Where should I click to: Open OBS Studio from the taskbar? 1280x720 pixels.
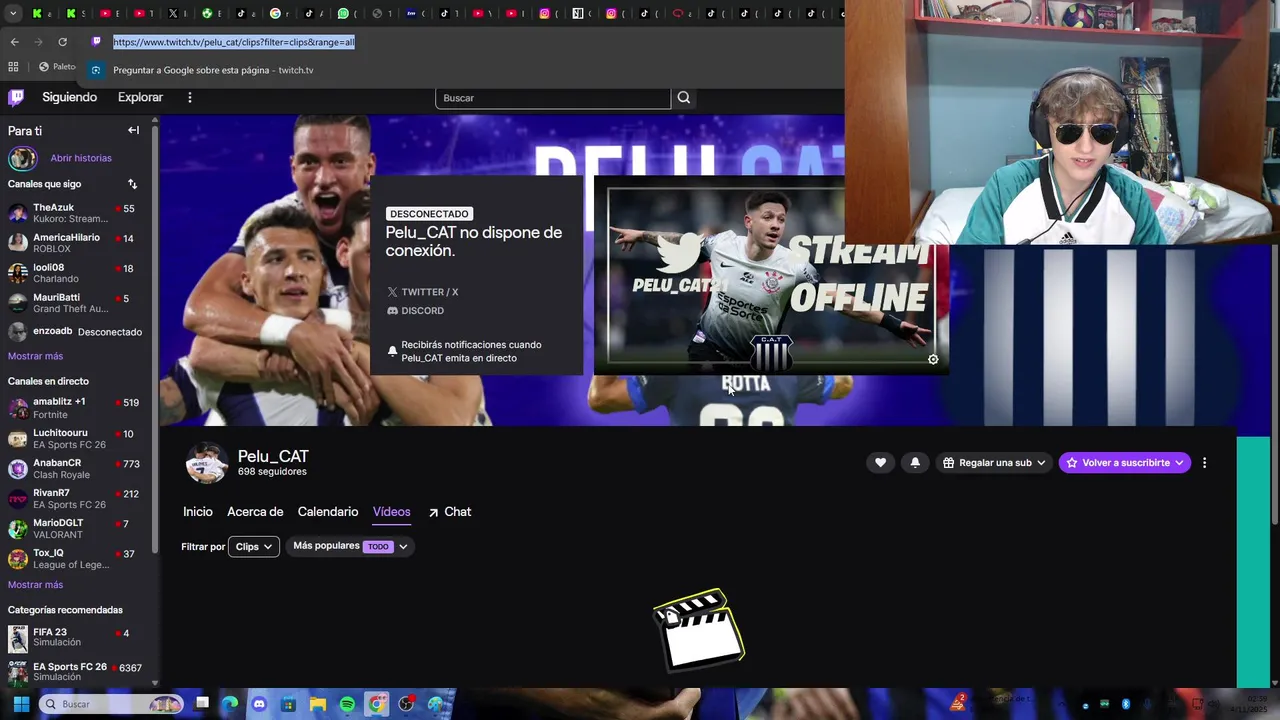406,704
